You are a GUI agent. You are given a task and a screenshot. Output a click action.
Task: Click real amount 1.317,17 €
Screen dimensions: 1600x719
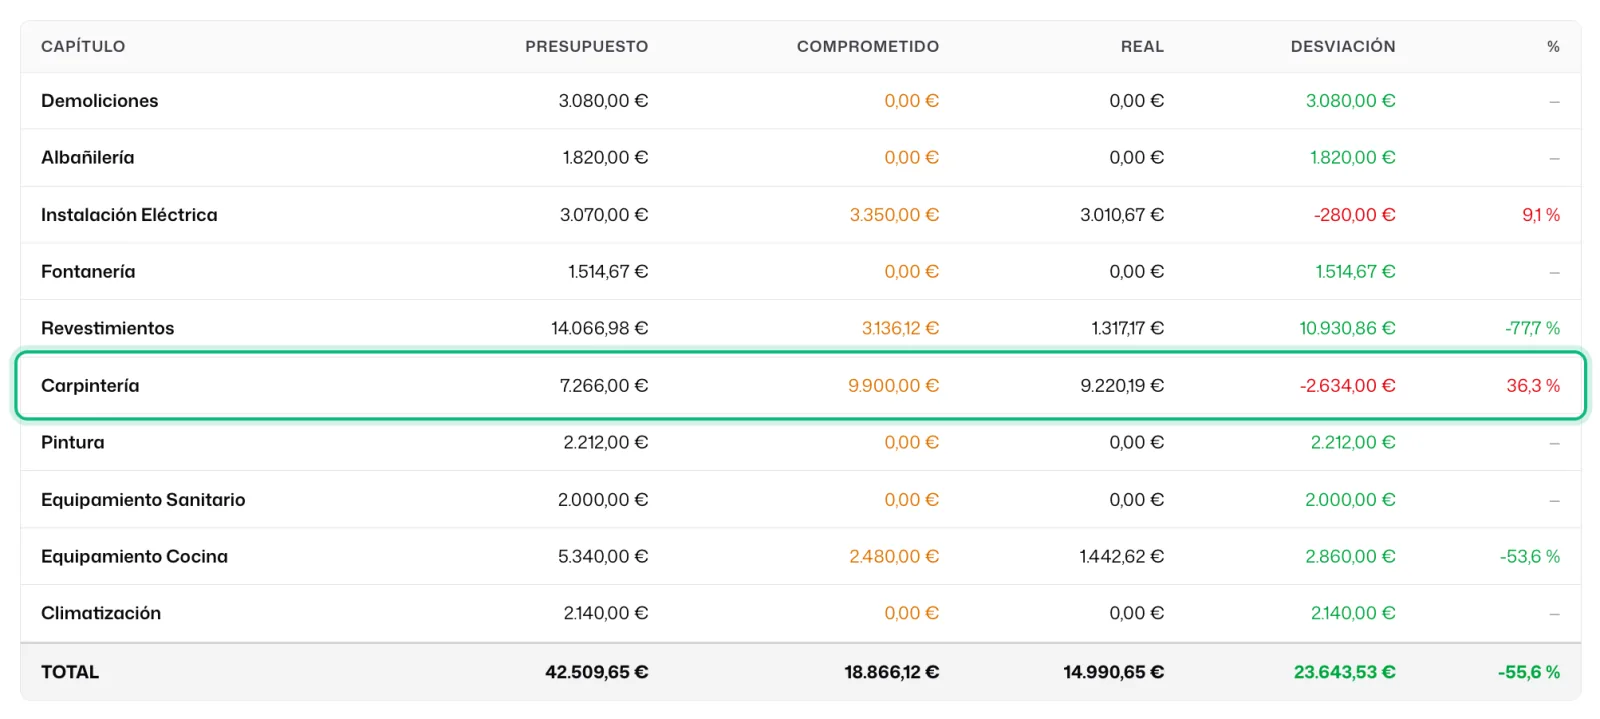[1127, 329]
